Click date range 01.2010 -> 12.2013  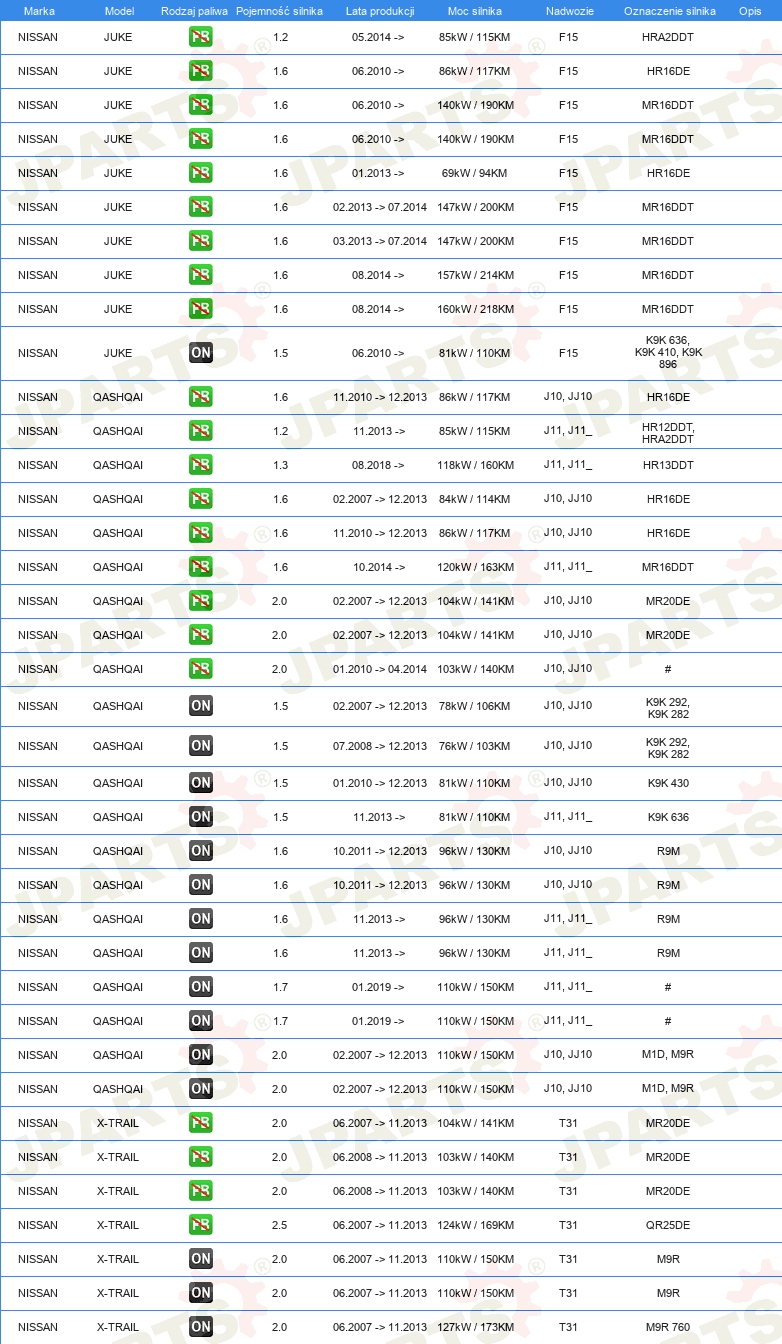pos(380,783)
